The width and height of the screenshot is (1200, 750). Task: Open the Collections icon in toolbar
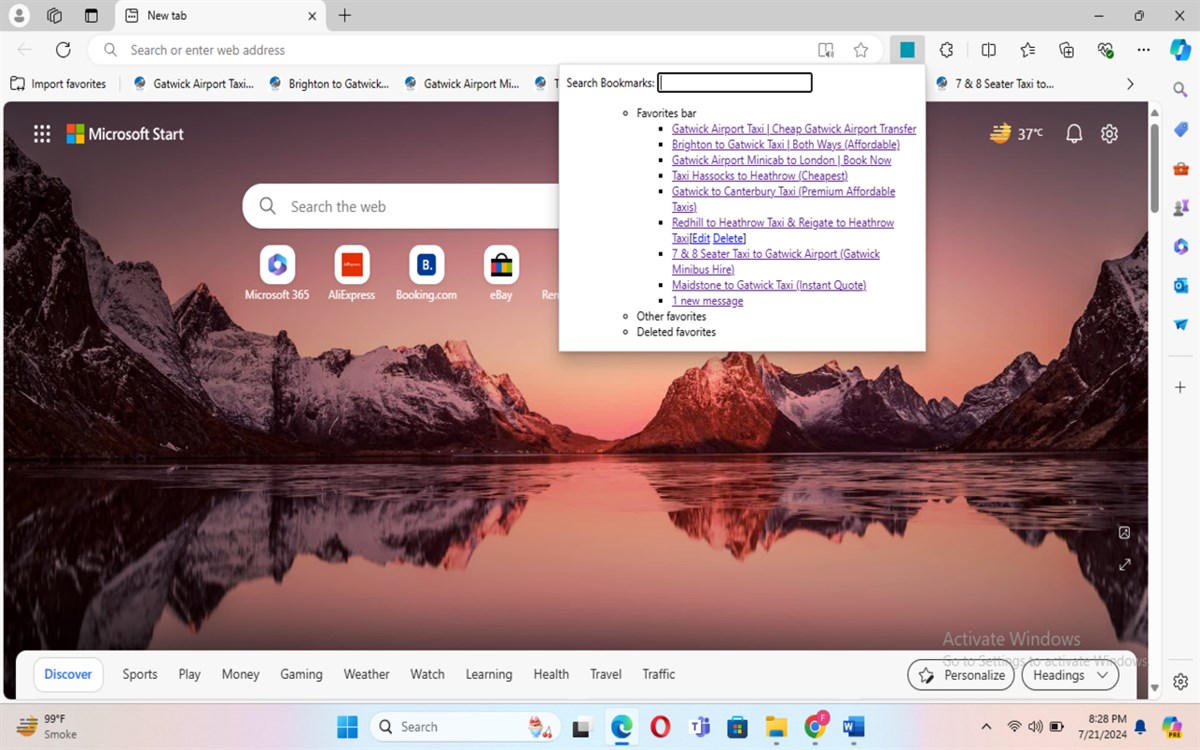click(x=1067, y=50)
